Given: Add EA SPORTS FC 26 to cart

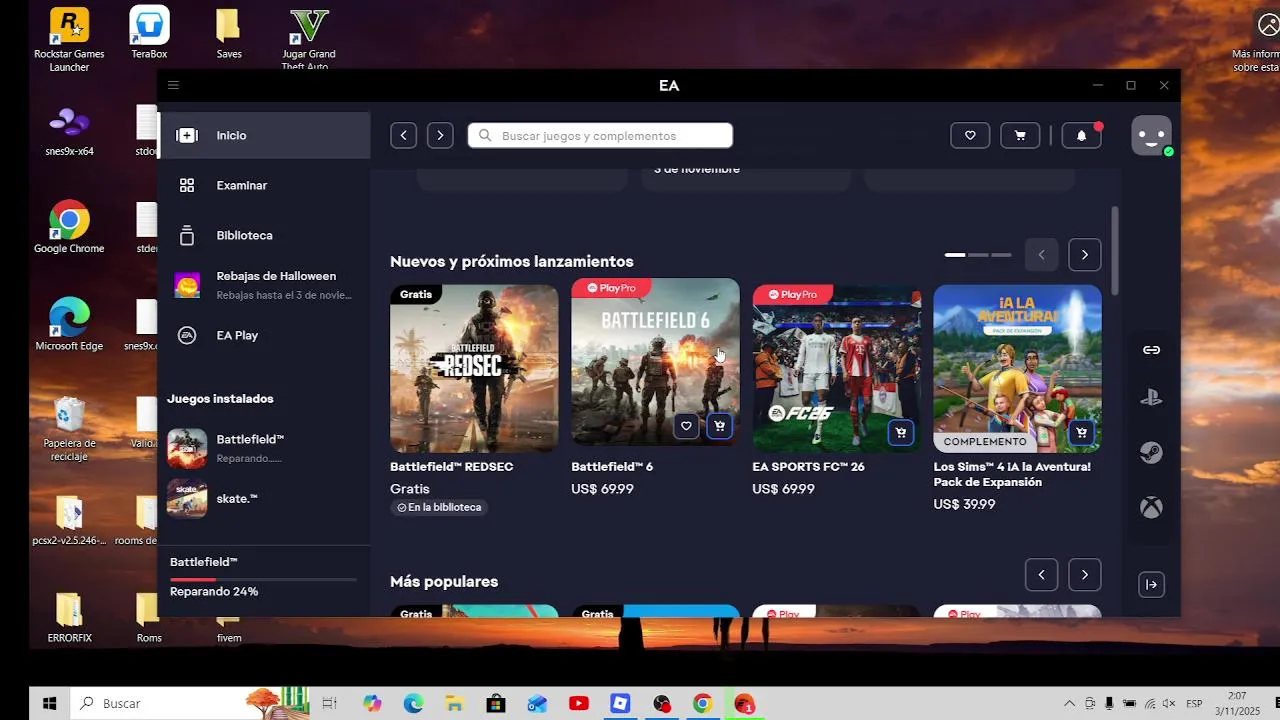Looking at the screenshot, I should click(900, 433).
